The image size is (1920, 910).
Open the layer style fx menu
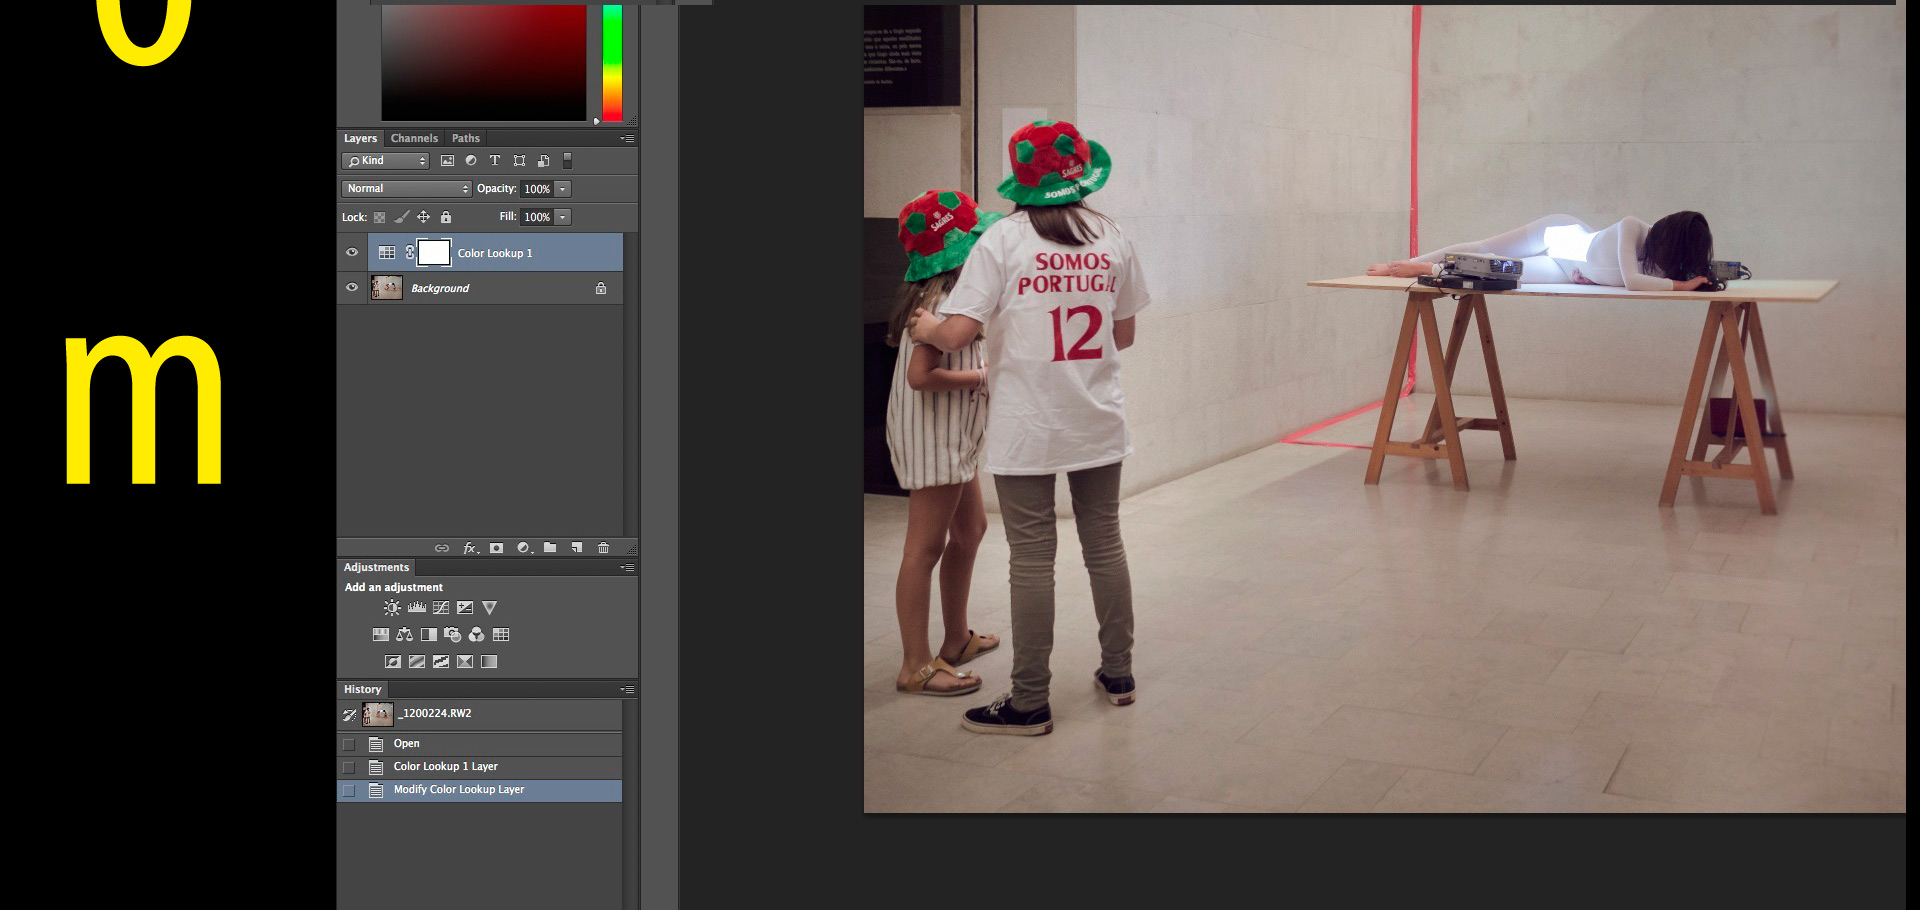coord(470,548)
